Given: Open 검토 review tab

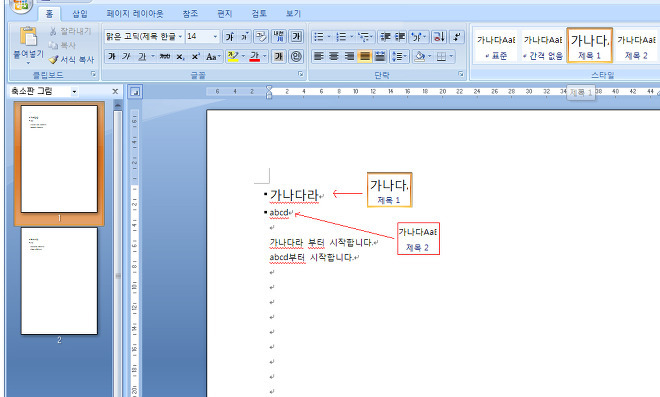Looking at the screenshot, I should click(x=259, y=13).
